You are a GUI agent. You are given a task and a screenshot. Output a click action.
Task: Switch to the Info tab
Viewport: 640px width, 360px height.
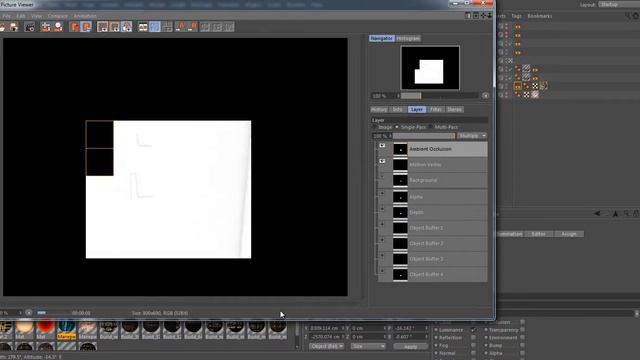click(398, 109)
